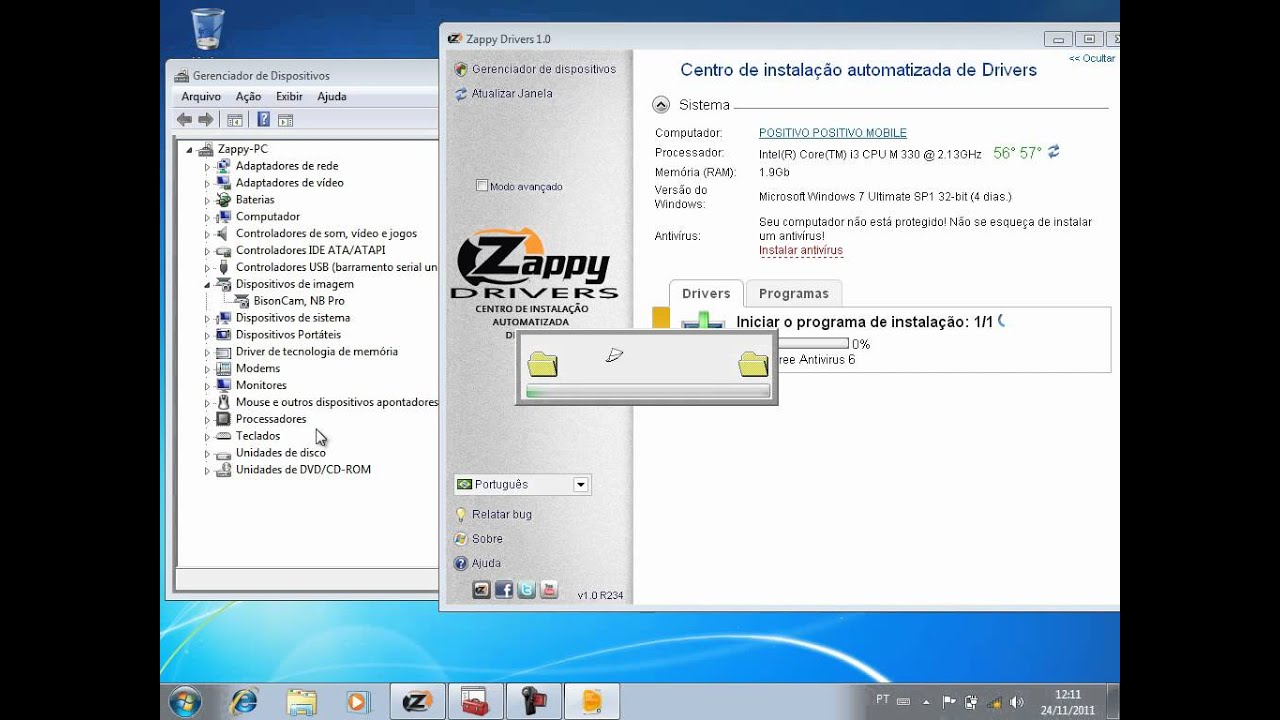1280x720 pixels.
Task: Select the Drivers tab
Action: pos(706,293)
